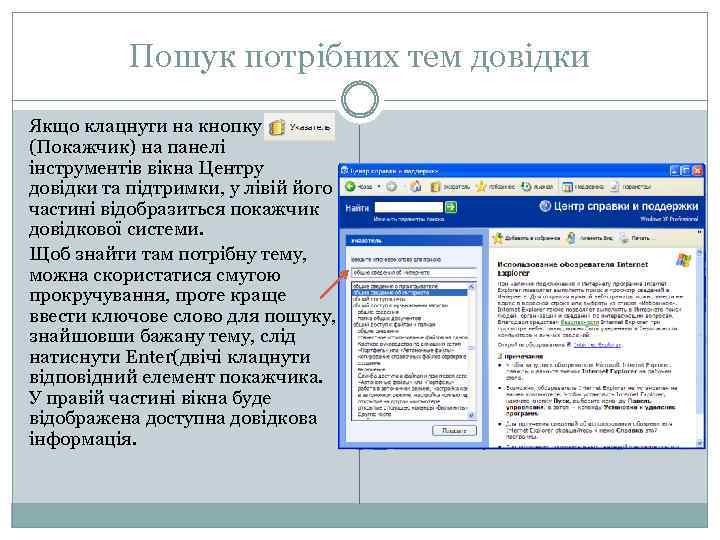Click the Windows flag logo in article corner
This screenshot has width=720, height=540.
[x=683, y=260]
